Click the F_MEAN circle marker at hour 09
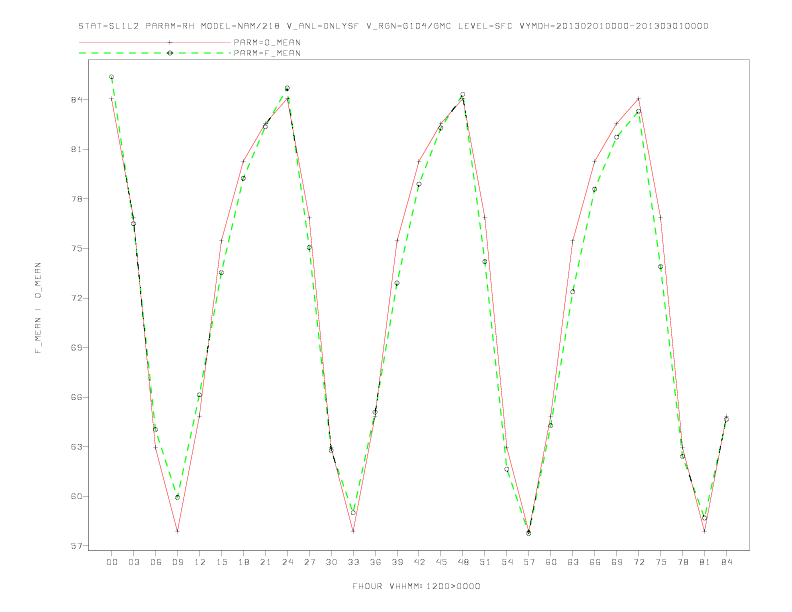 point(177,497)
